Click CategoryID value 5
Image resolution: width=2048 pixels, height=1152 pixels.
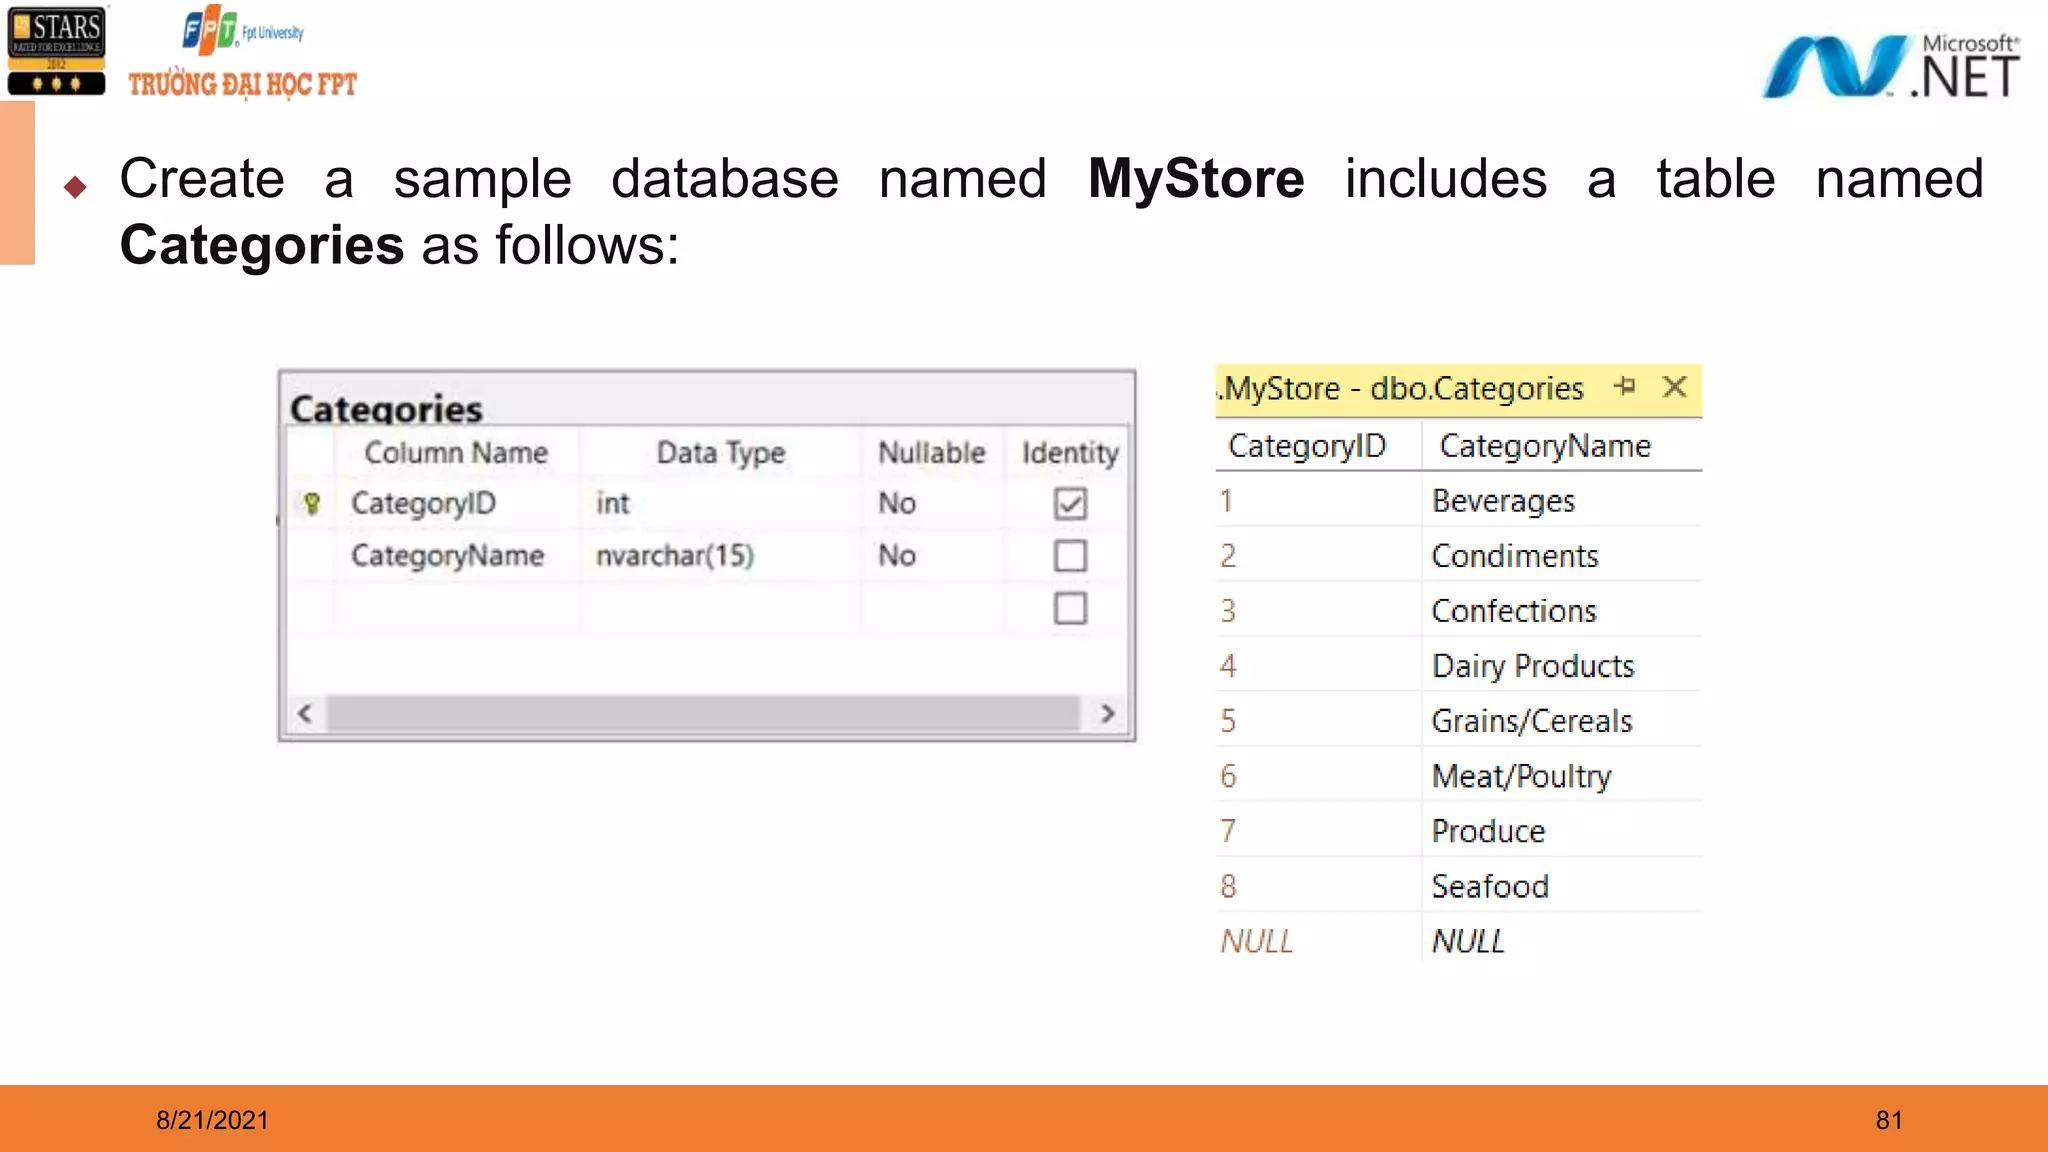1318,721
